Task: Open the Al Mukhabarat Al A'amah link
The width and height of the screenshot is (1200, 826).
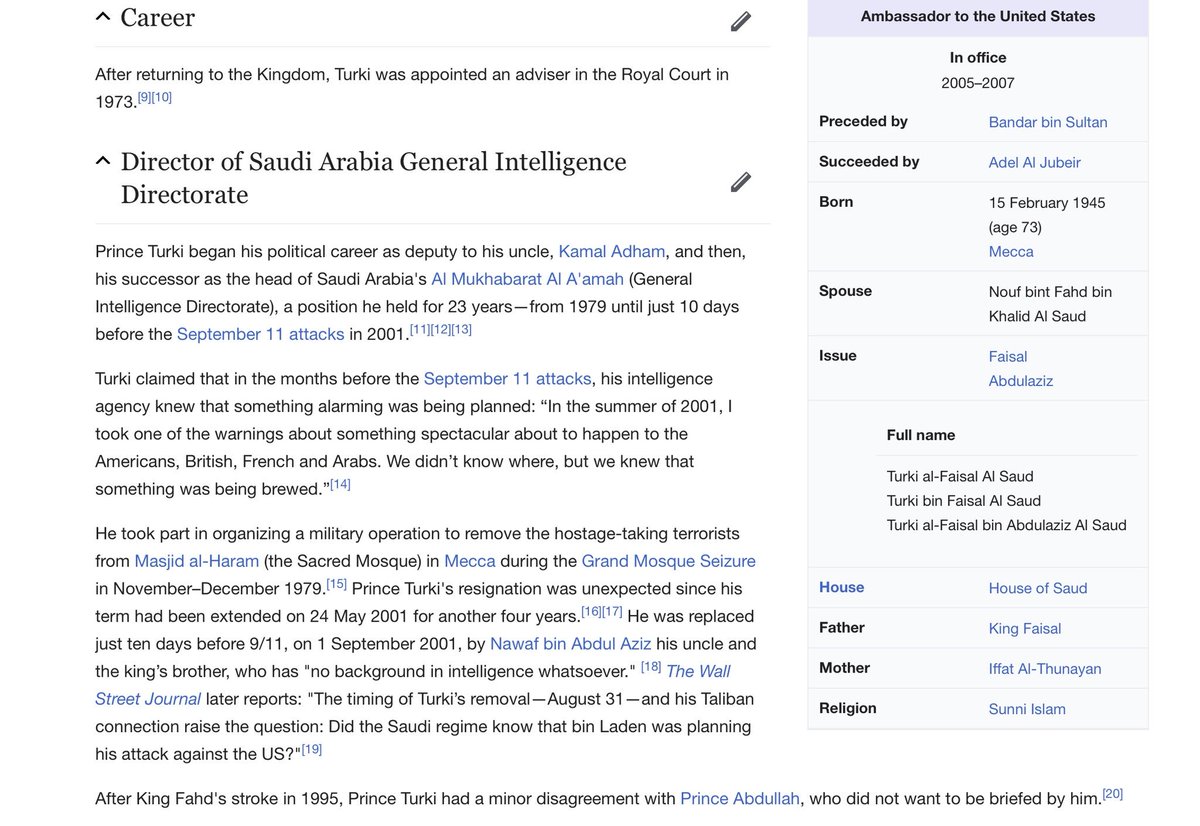Action: tap(527, 279)
